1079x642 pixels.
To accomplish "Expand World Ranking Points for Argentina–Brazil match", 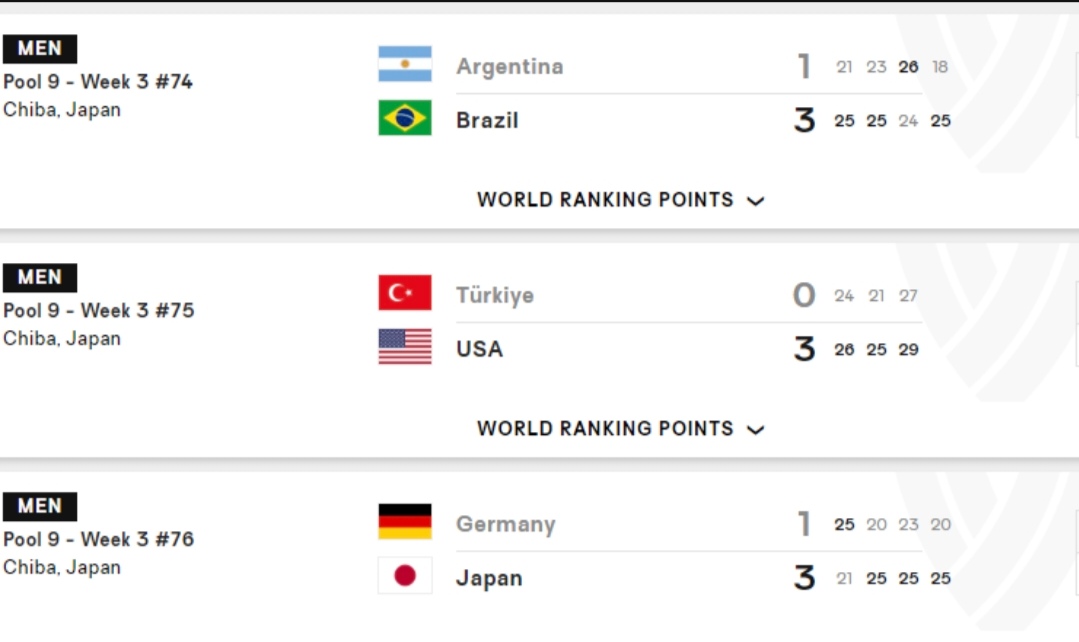I will coord(621,200).
